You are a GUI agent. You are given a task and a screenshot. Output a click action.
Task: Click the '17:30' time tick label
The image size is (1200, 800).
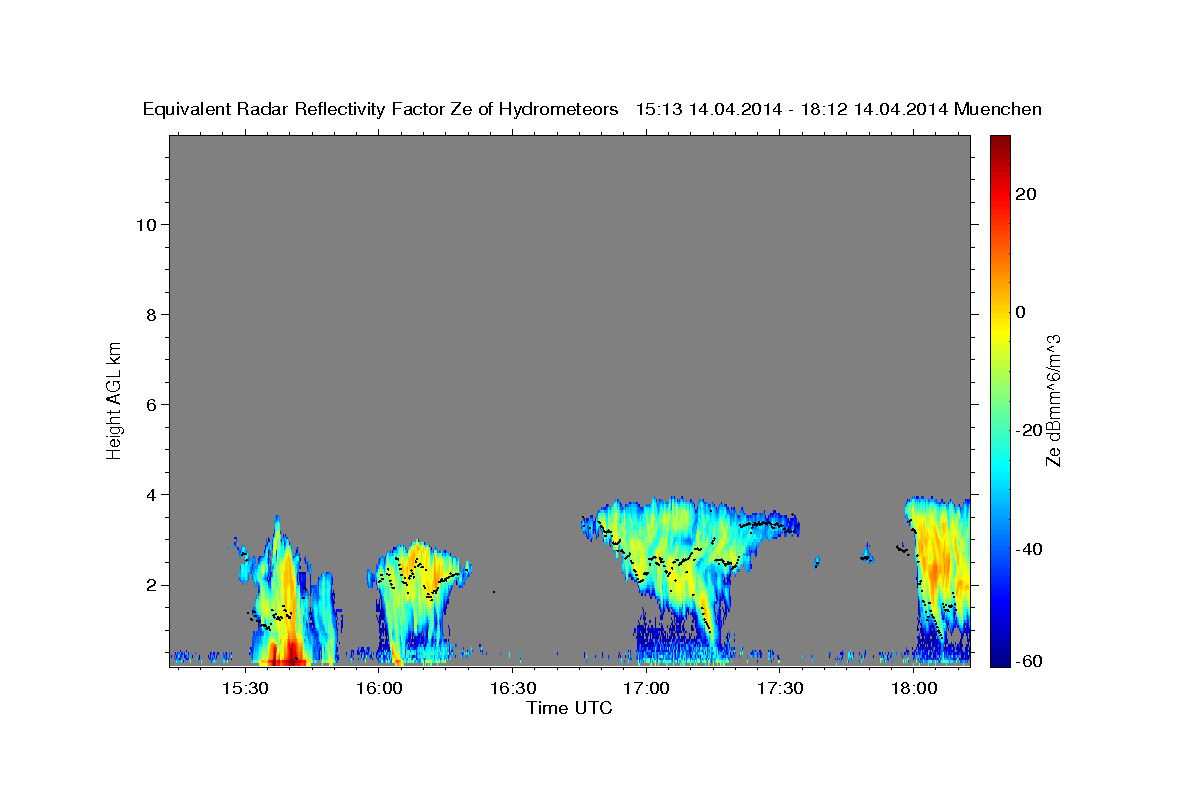(780, 689)
